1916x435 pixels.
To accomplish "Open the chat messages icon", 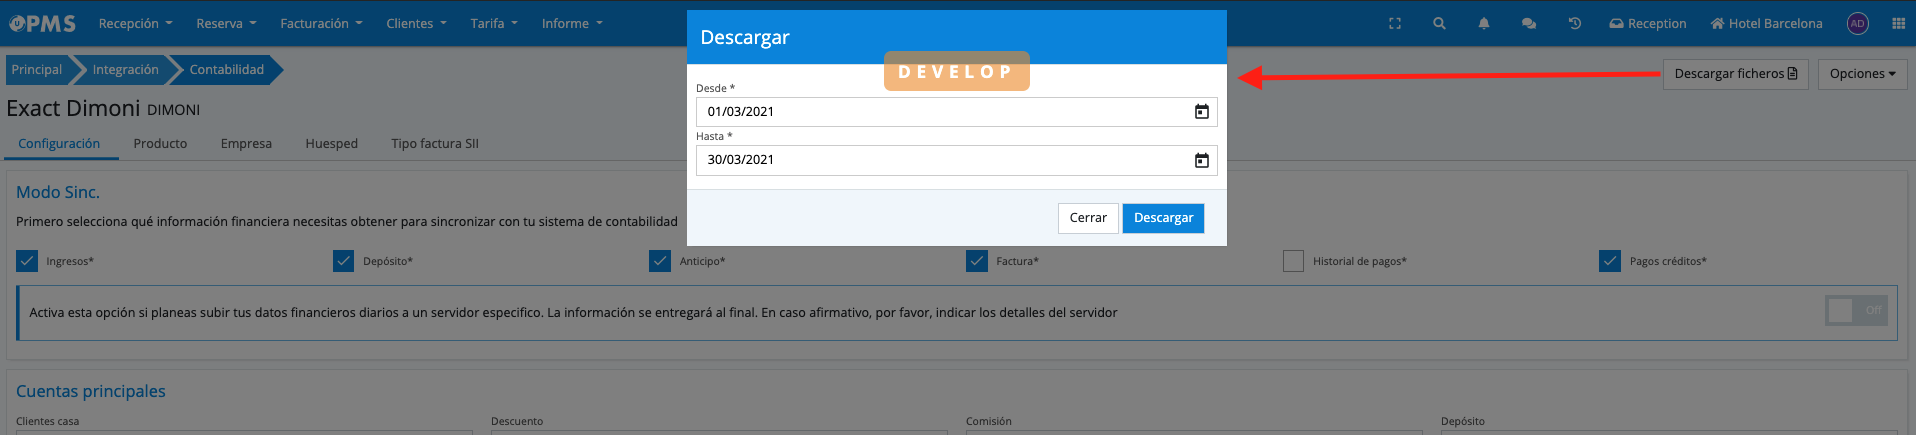I will pos(1529,24).
